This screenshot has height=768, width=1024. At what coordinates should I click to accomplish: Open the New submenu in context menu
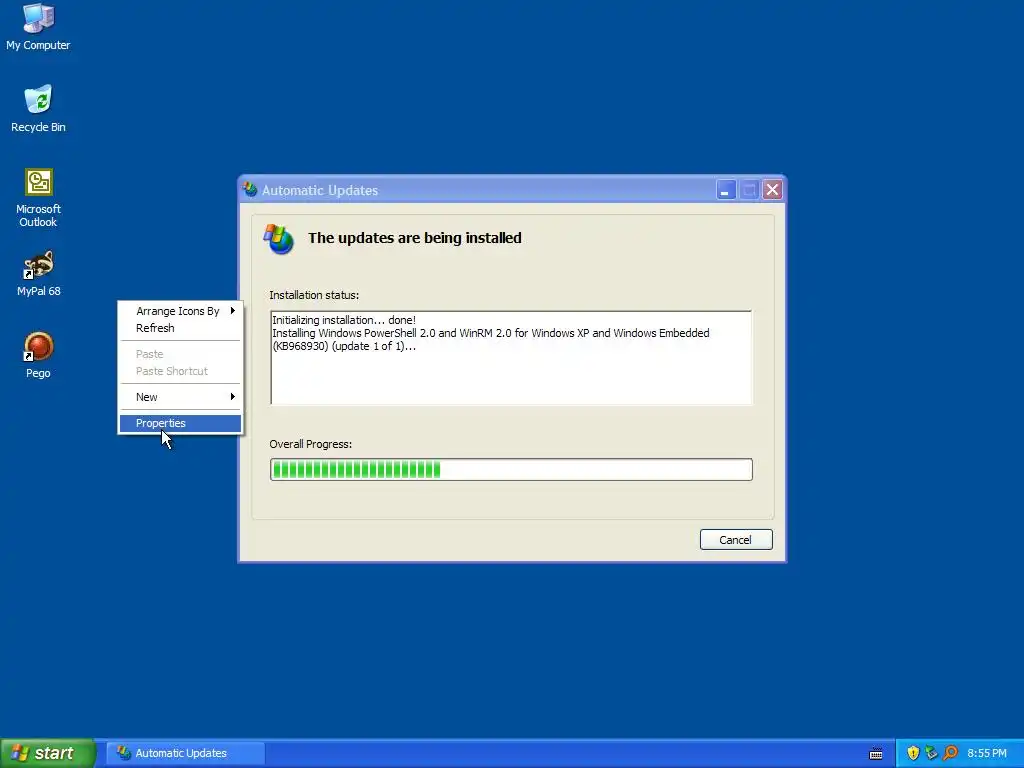click(x=180, y=397)
